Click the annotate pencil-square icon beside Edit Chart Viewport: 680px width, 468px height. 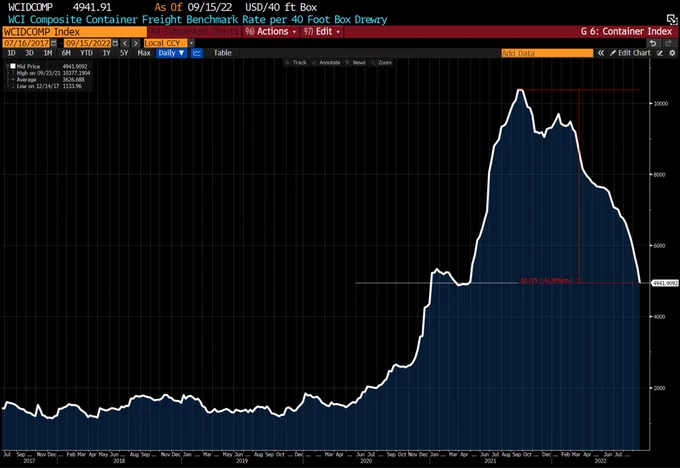pyautogui.click(x=660, y=53)
